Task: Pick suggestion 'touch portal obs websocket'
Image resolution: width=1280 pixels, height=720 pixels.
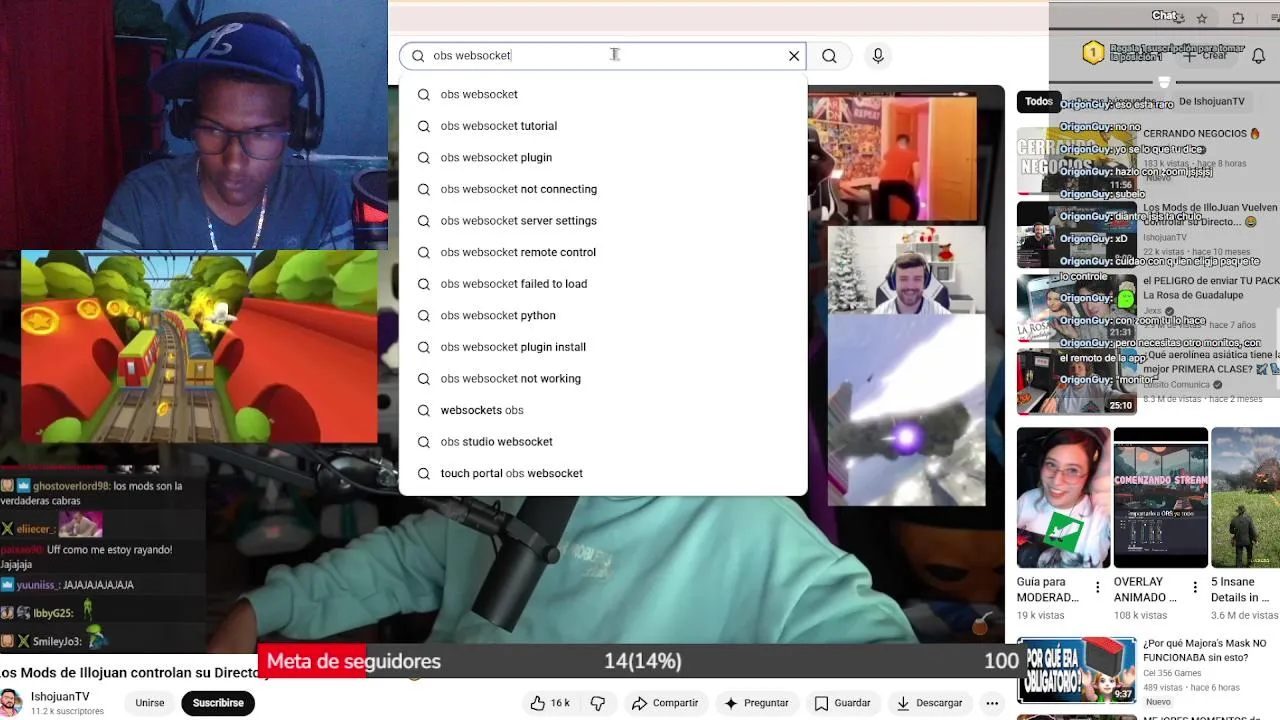Action: [603, 473]
